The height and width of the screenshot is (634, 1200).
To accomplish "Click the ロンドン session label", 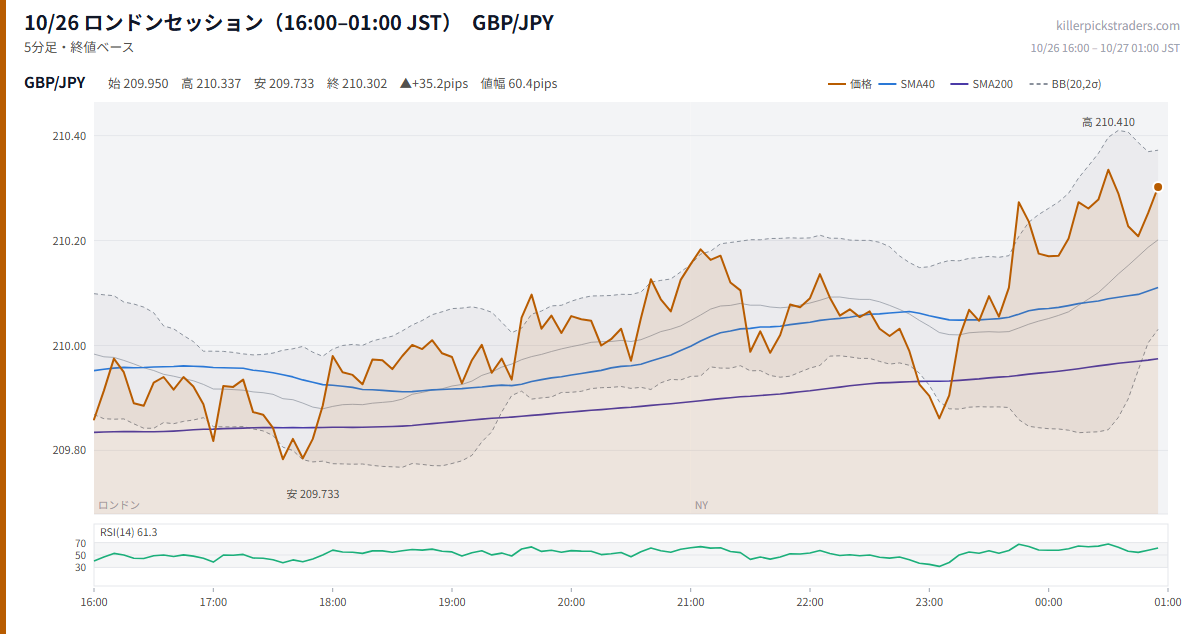I will (119, 505).
